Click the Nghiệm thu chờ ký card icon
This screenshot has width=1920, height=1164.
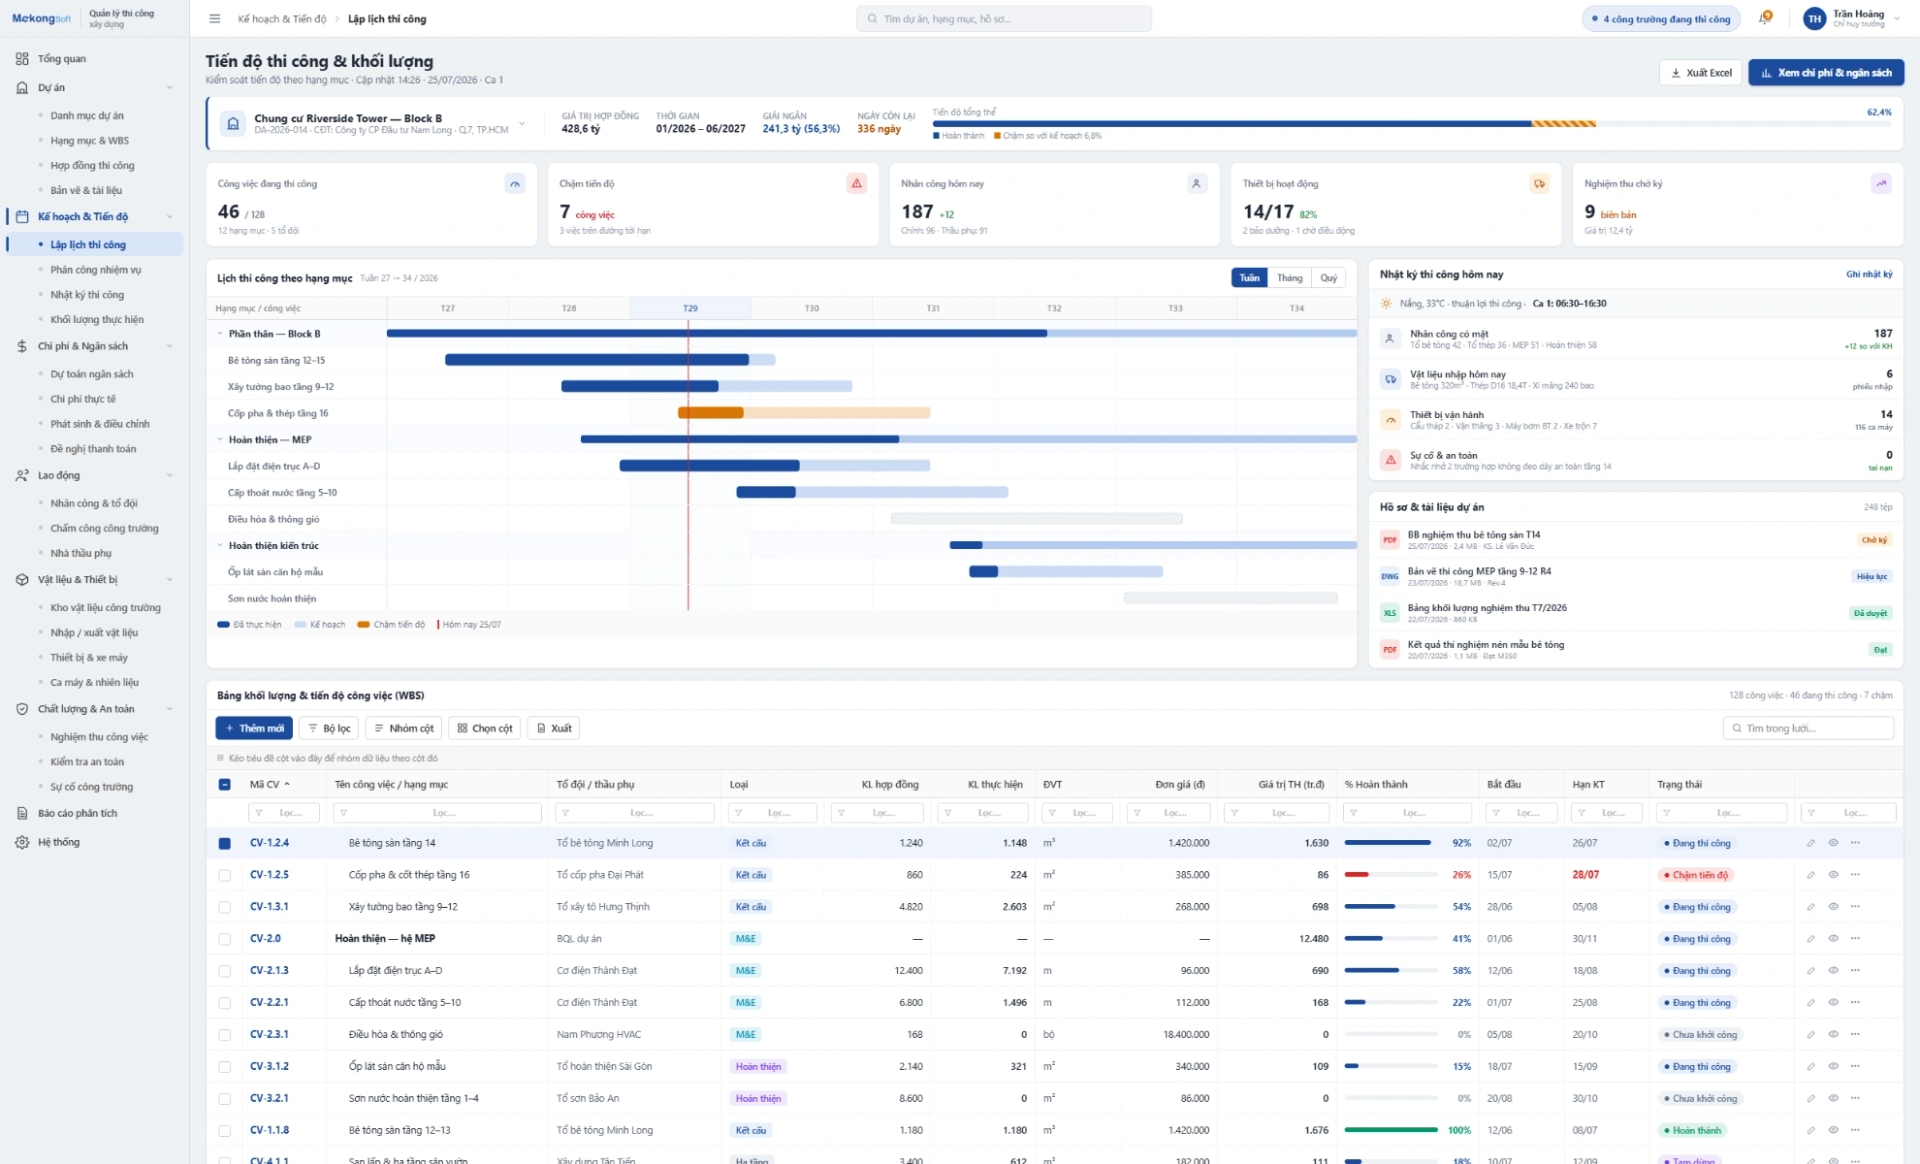pyautogui.click(x=1881, y=183)
